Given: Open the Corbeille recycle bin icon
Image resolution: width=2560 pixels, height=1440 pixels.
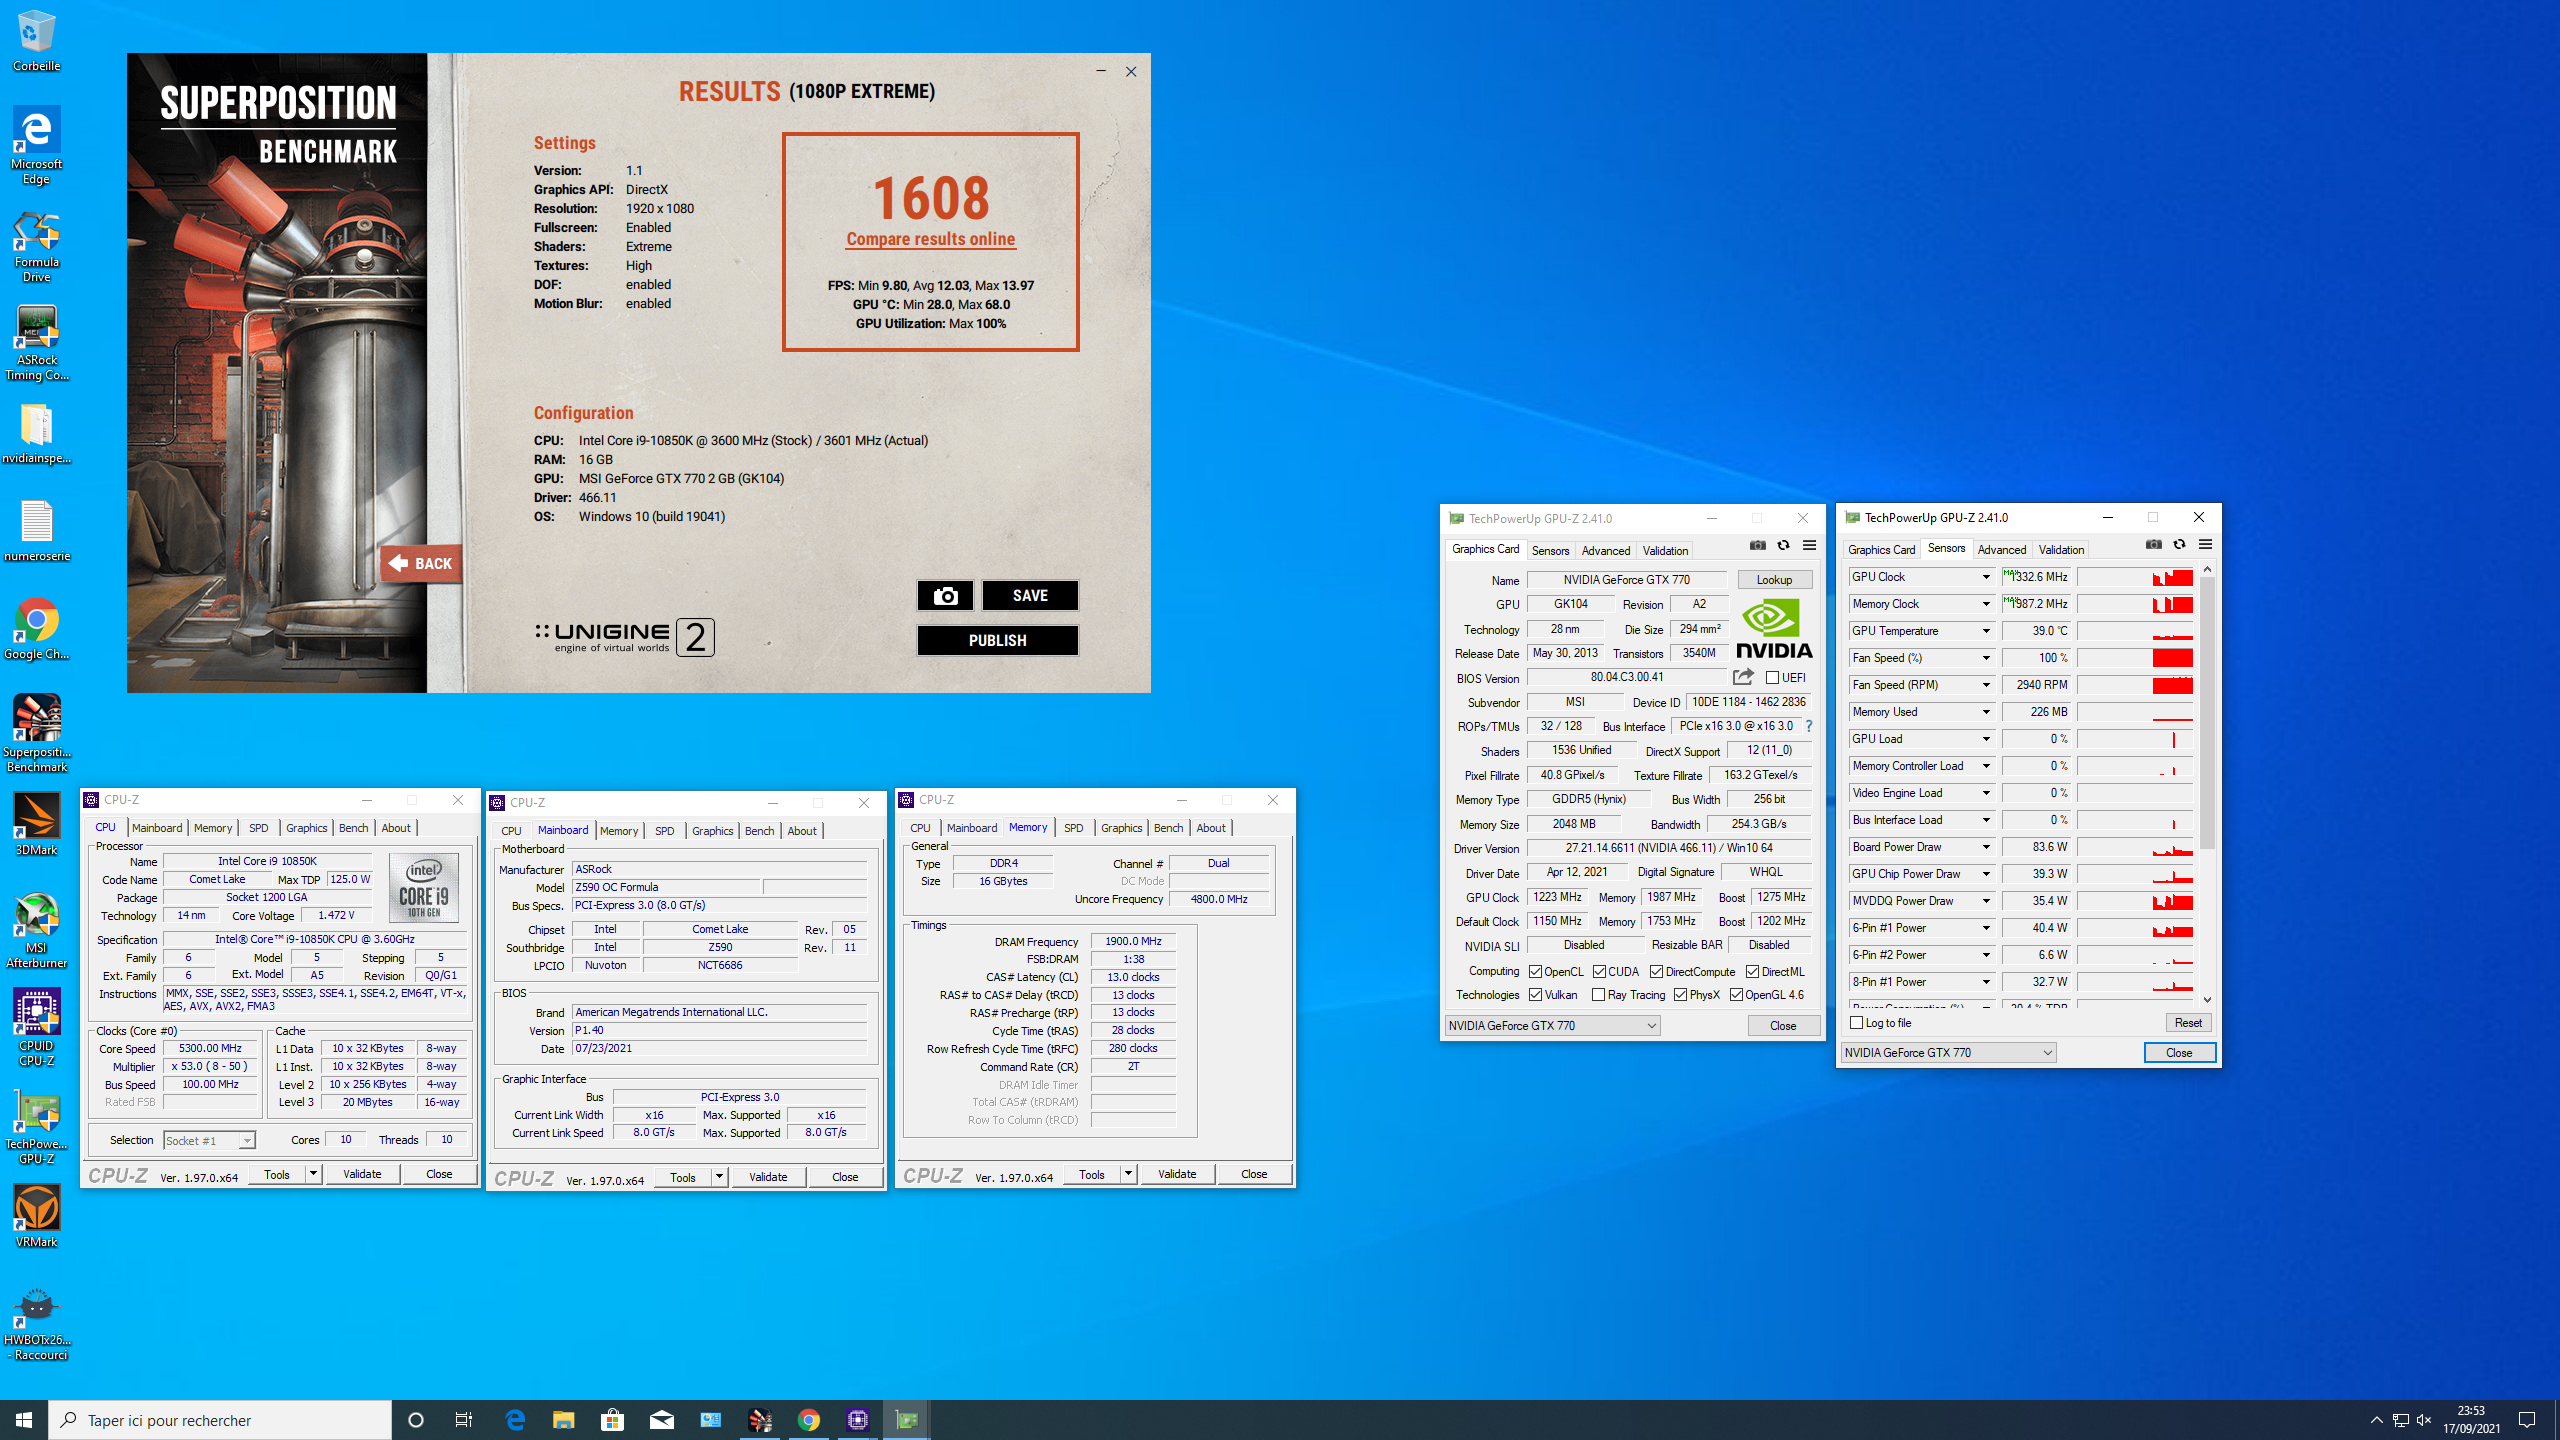Looking at the screenshot, I should (36, 41).
